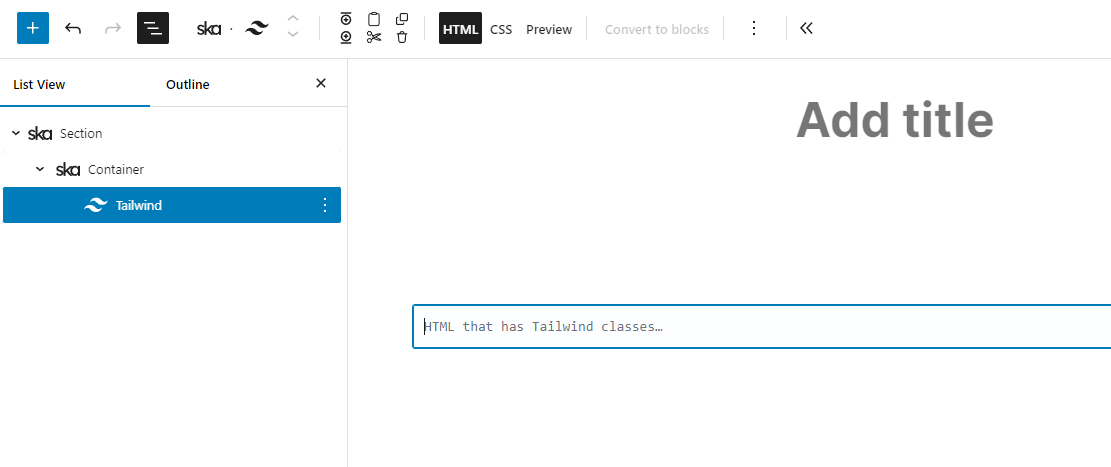Collapse the toolbar with double chevron

click(x=806, y=28)
